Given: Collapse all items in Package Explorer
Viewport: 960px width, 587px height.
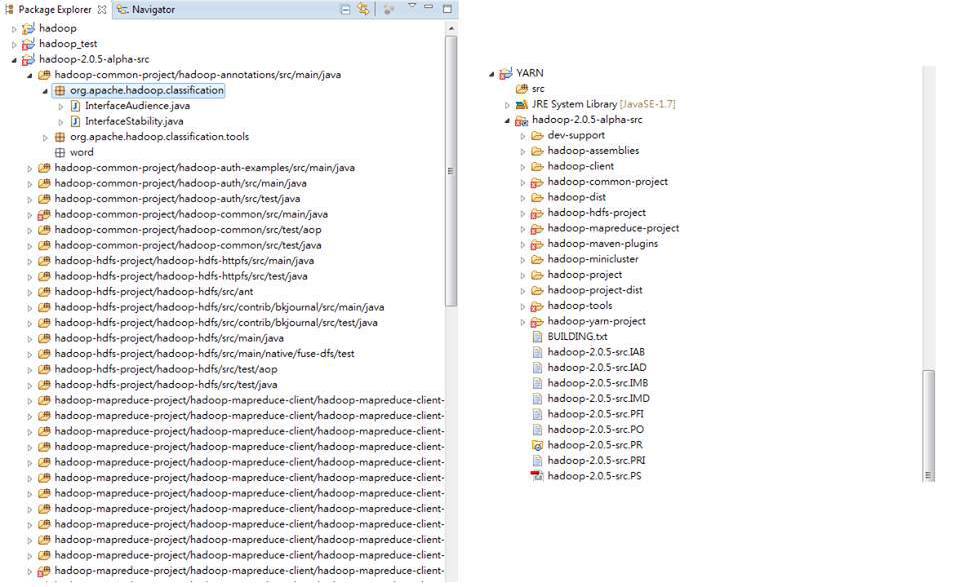Looking at the screenshot, I should pyautogui.click(x=345, y=9).
